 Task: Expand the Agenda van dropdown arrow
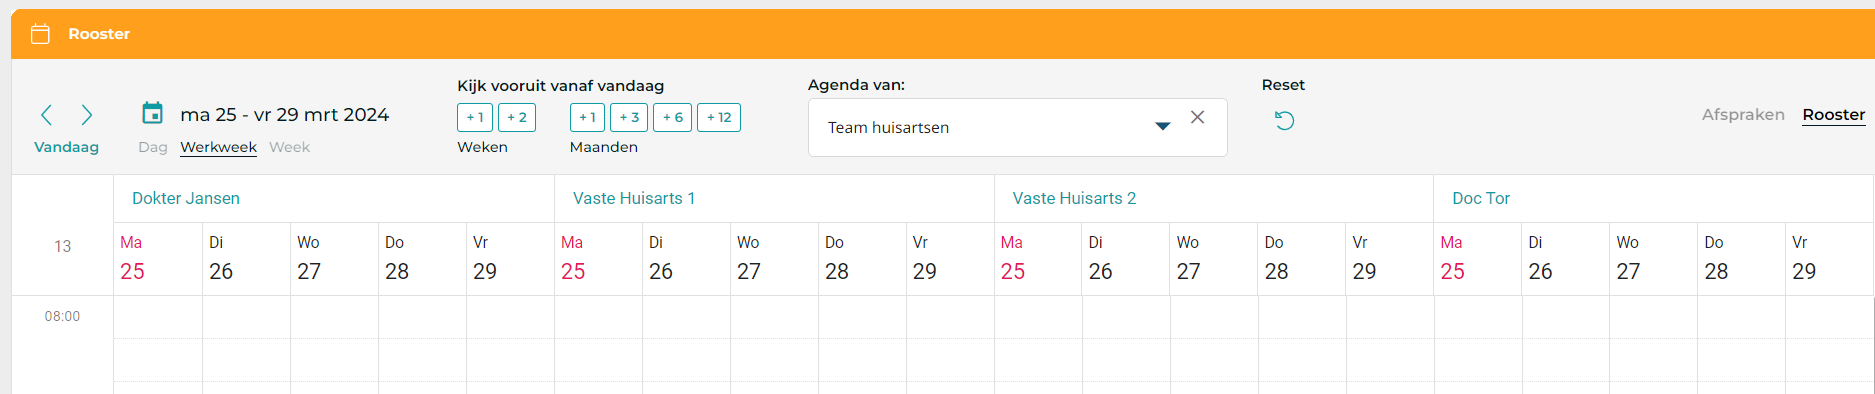point(1162,127)
